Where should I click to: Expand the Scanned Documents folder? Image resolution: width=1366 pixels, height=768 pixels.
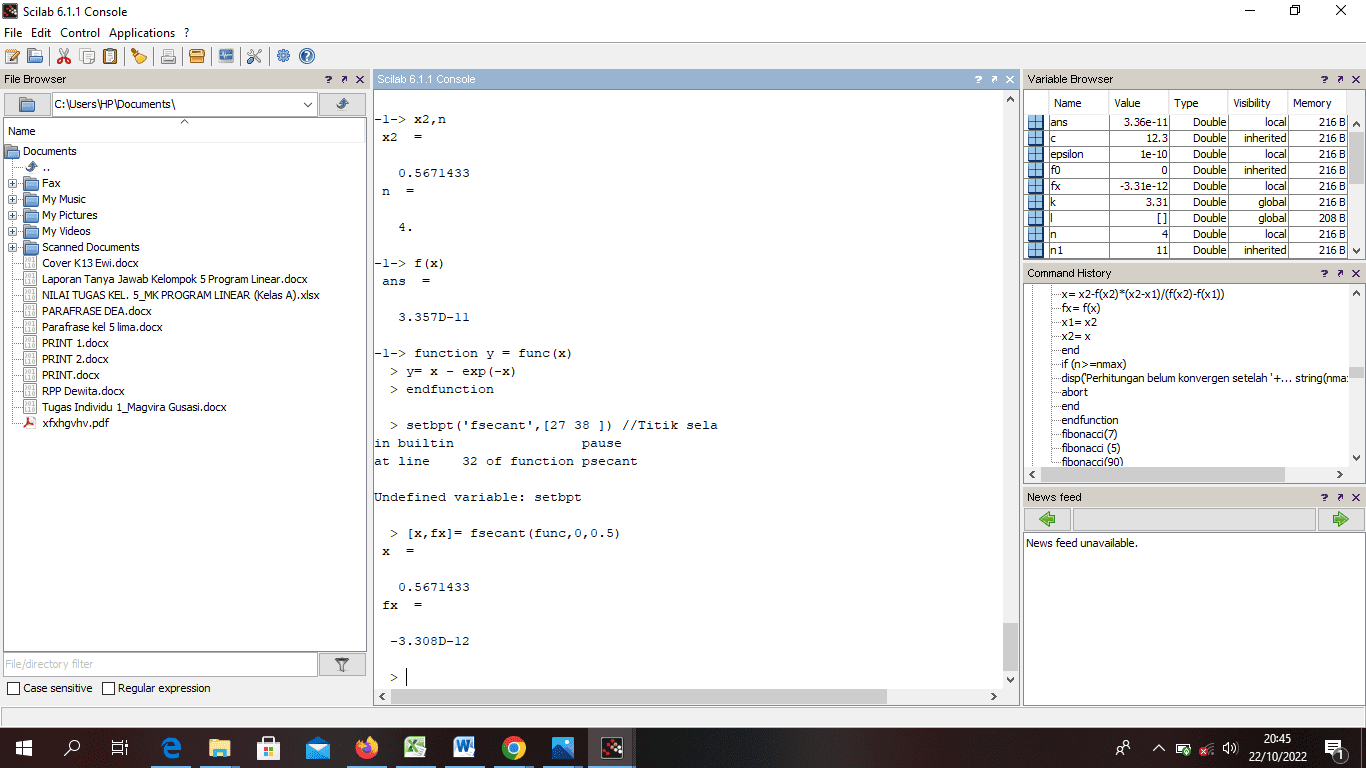(12, 247)
